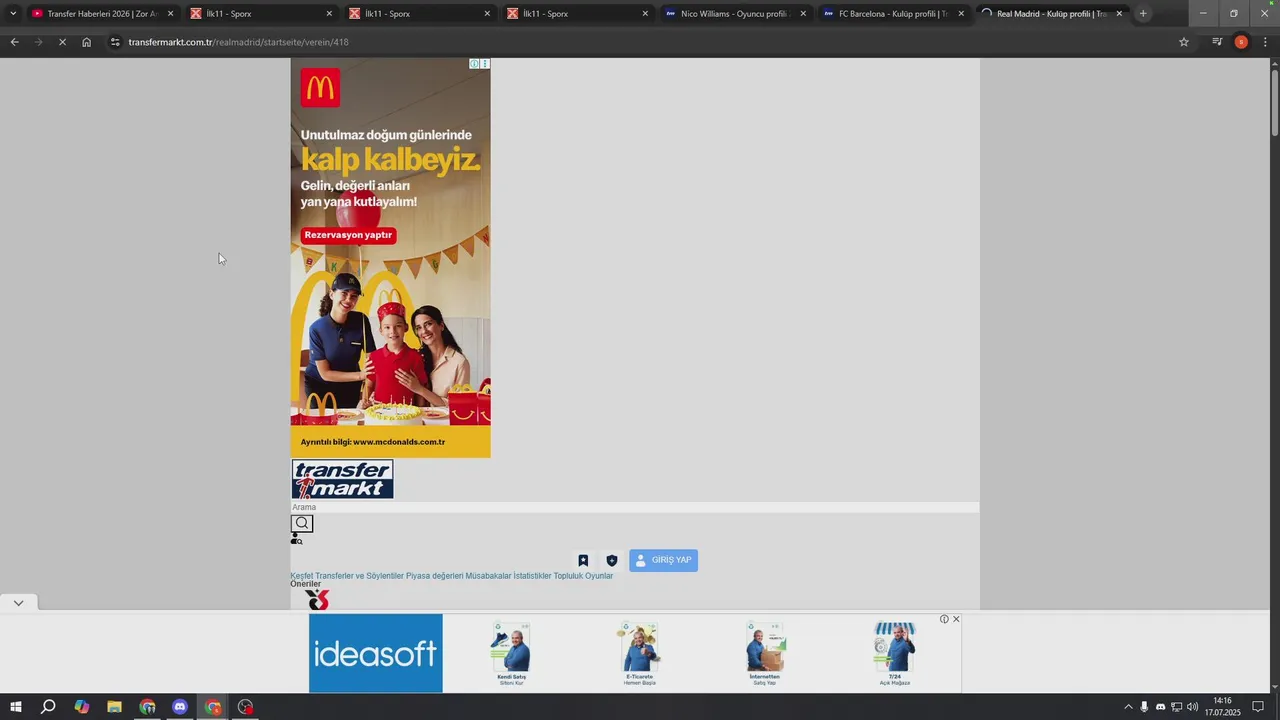The height and width of the screenshot is (720, 1280).
Task: Open the Müsabakalar menu
Action: (x=488, y=576)
